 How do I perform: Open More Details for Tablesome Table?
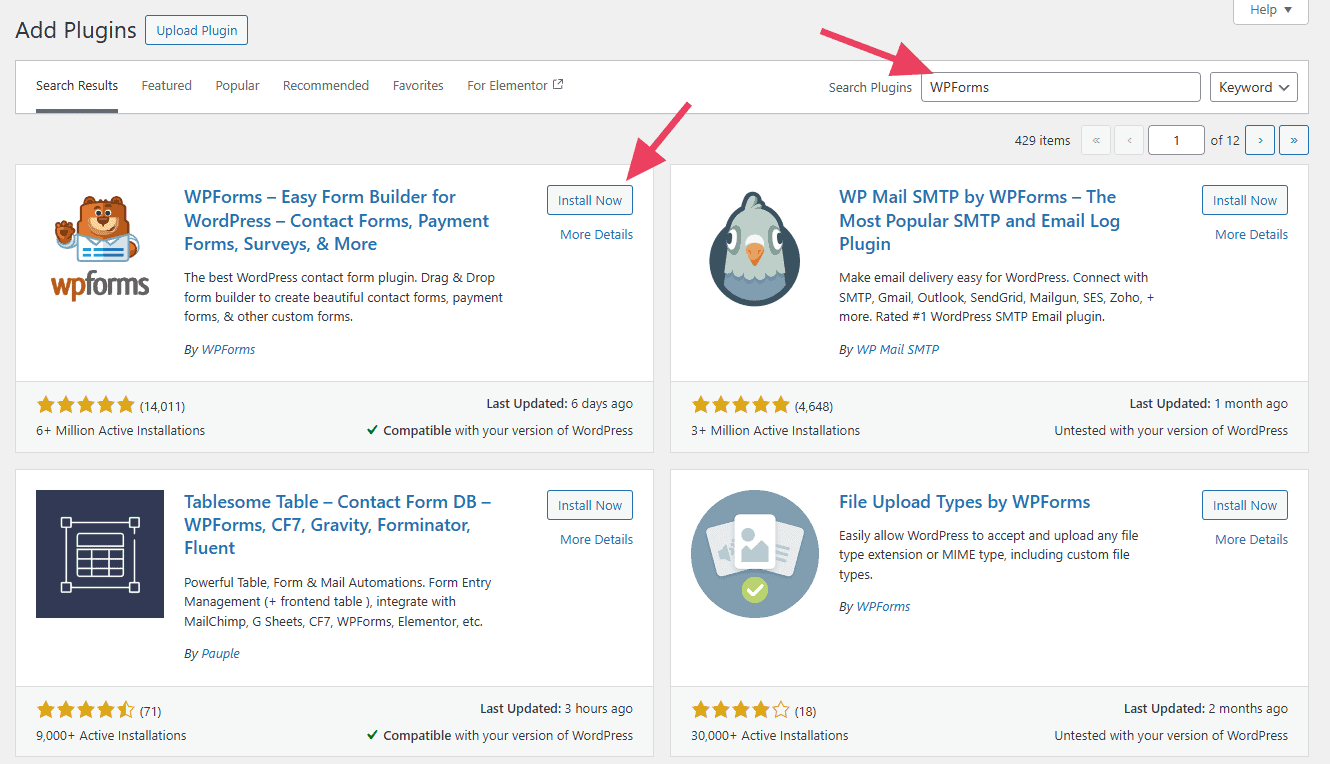click(596, 540)
